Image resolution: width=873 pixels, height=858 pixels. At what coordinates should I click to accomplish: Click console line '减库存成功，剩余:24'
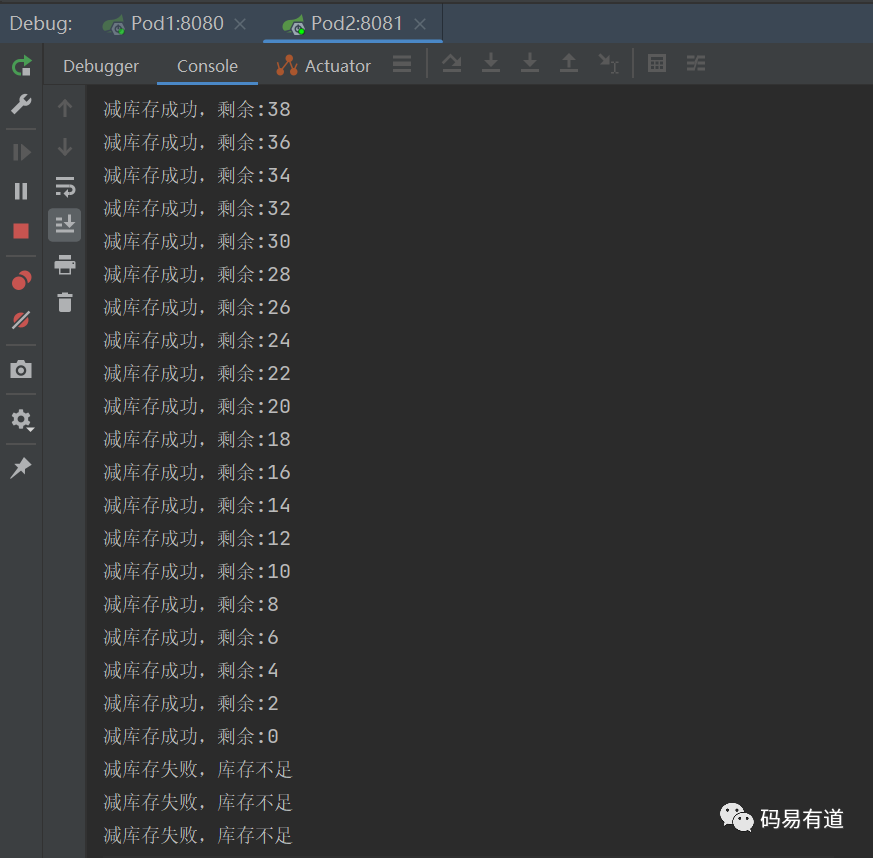point(197,340)
